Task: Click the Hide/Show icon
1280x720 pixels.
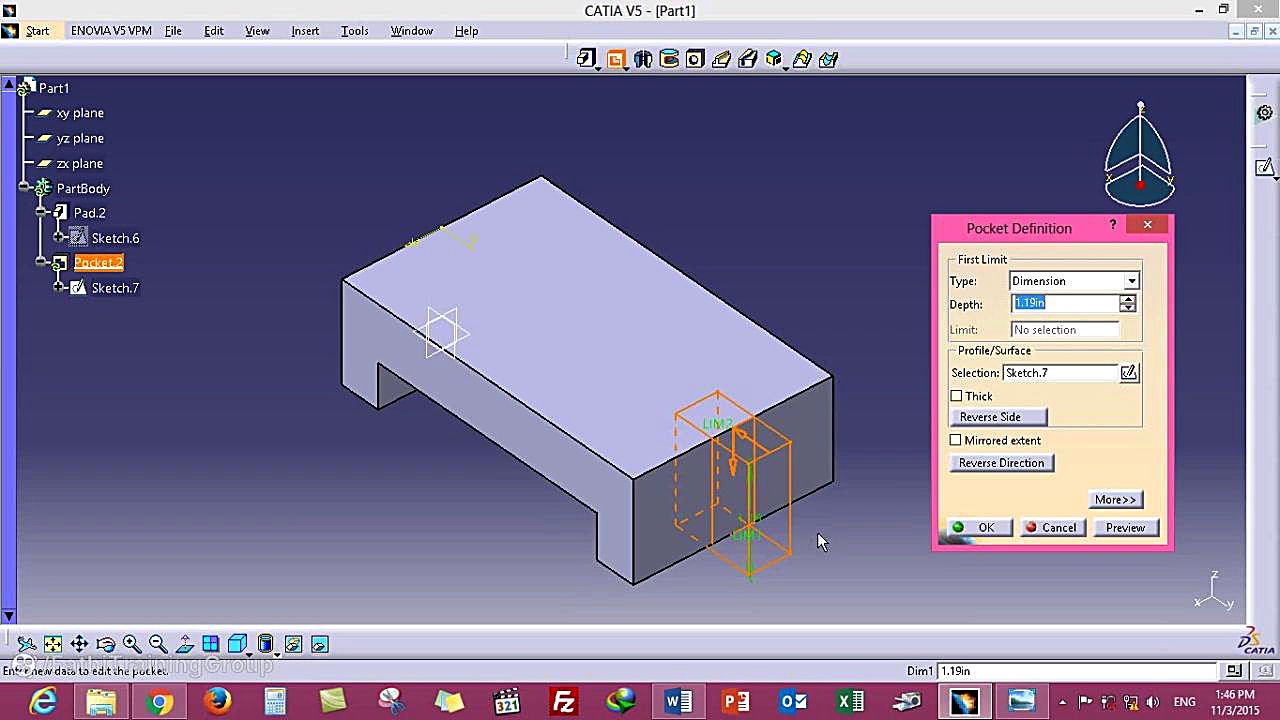Action: click(x=293, y=644)
